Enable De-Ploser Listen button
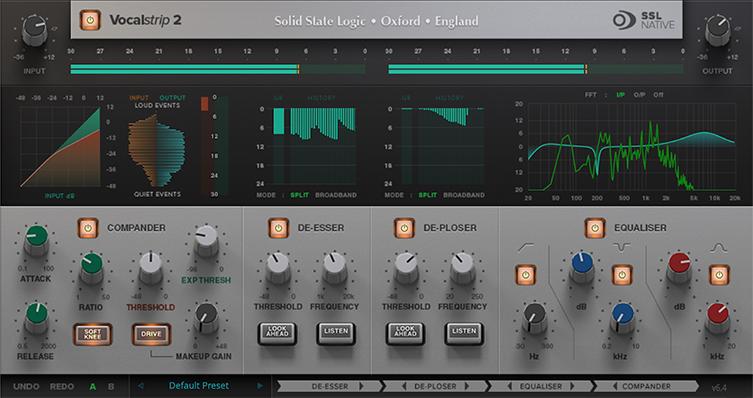This screenshot has width=753, height=398. [x=463, y=334]
